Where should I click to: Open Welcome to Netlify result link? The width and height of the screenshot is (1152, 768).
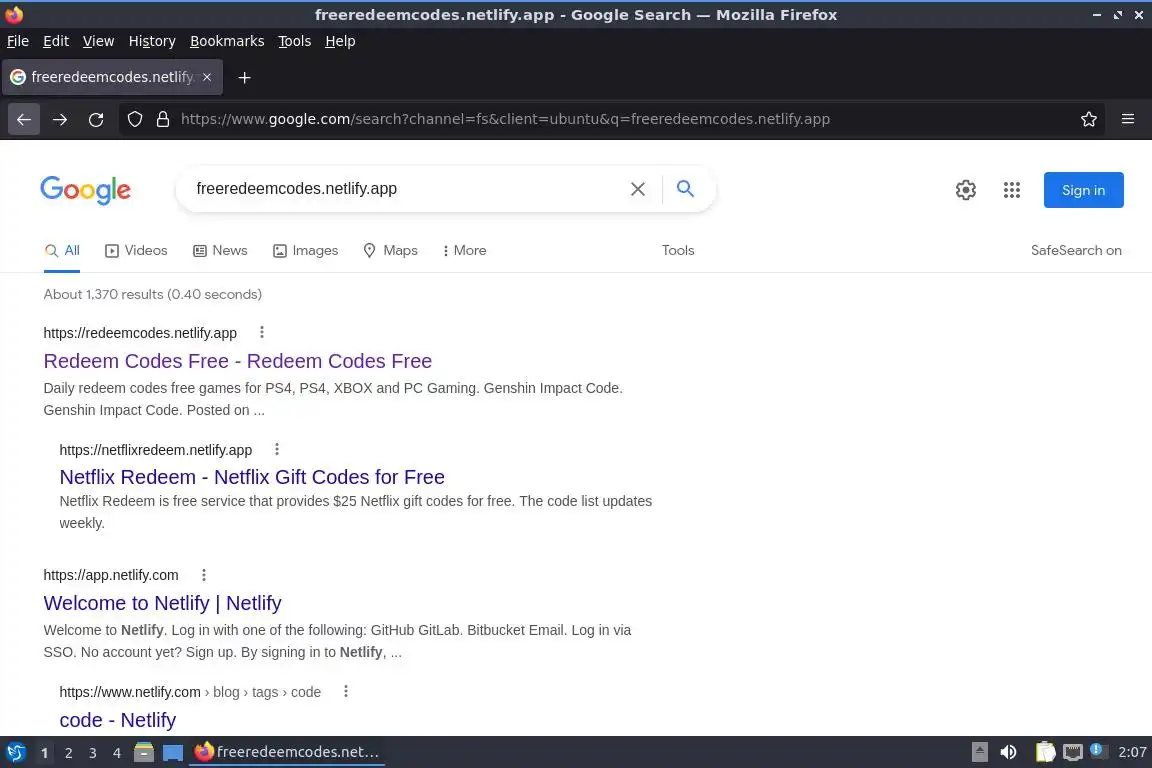pos(162,603)
